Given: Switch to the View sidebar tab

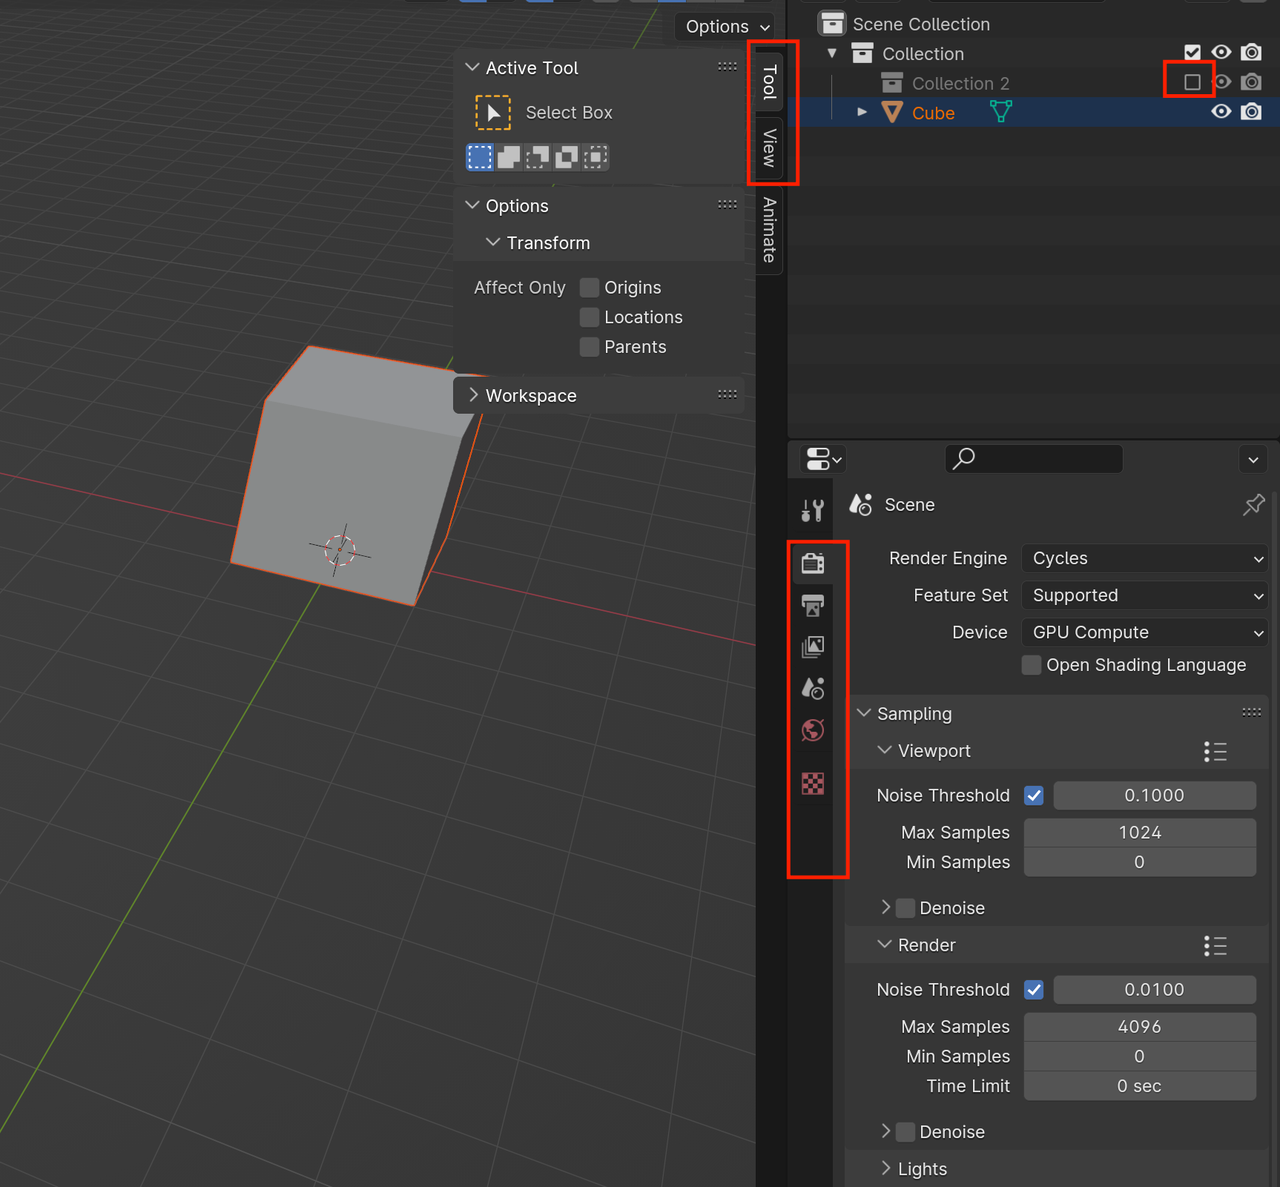Looking at the screenshot, I should click(769, 148).
